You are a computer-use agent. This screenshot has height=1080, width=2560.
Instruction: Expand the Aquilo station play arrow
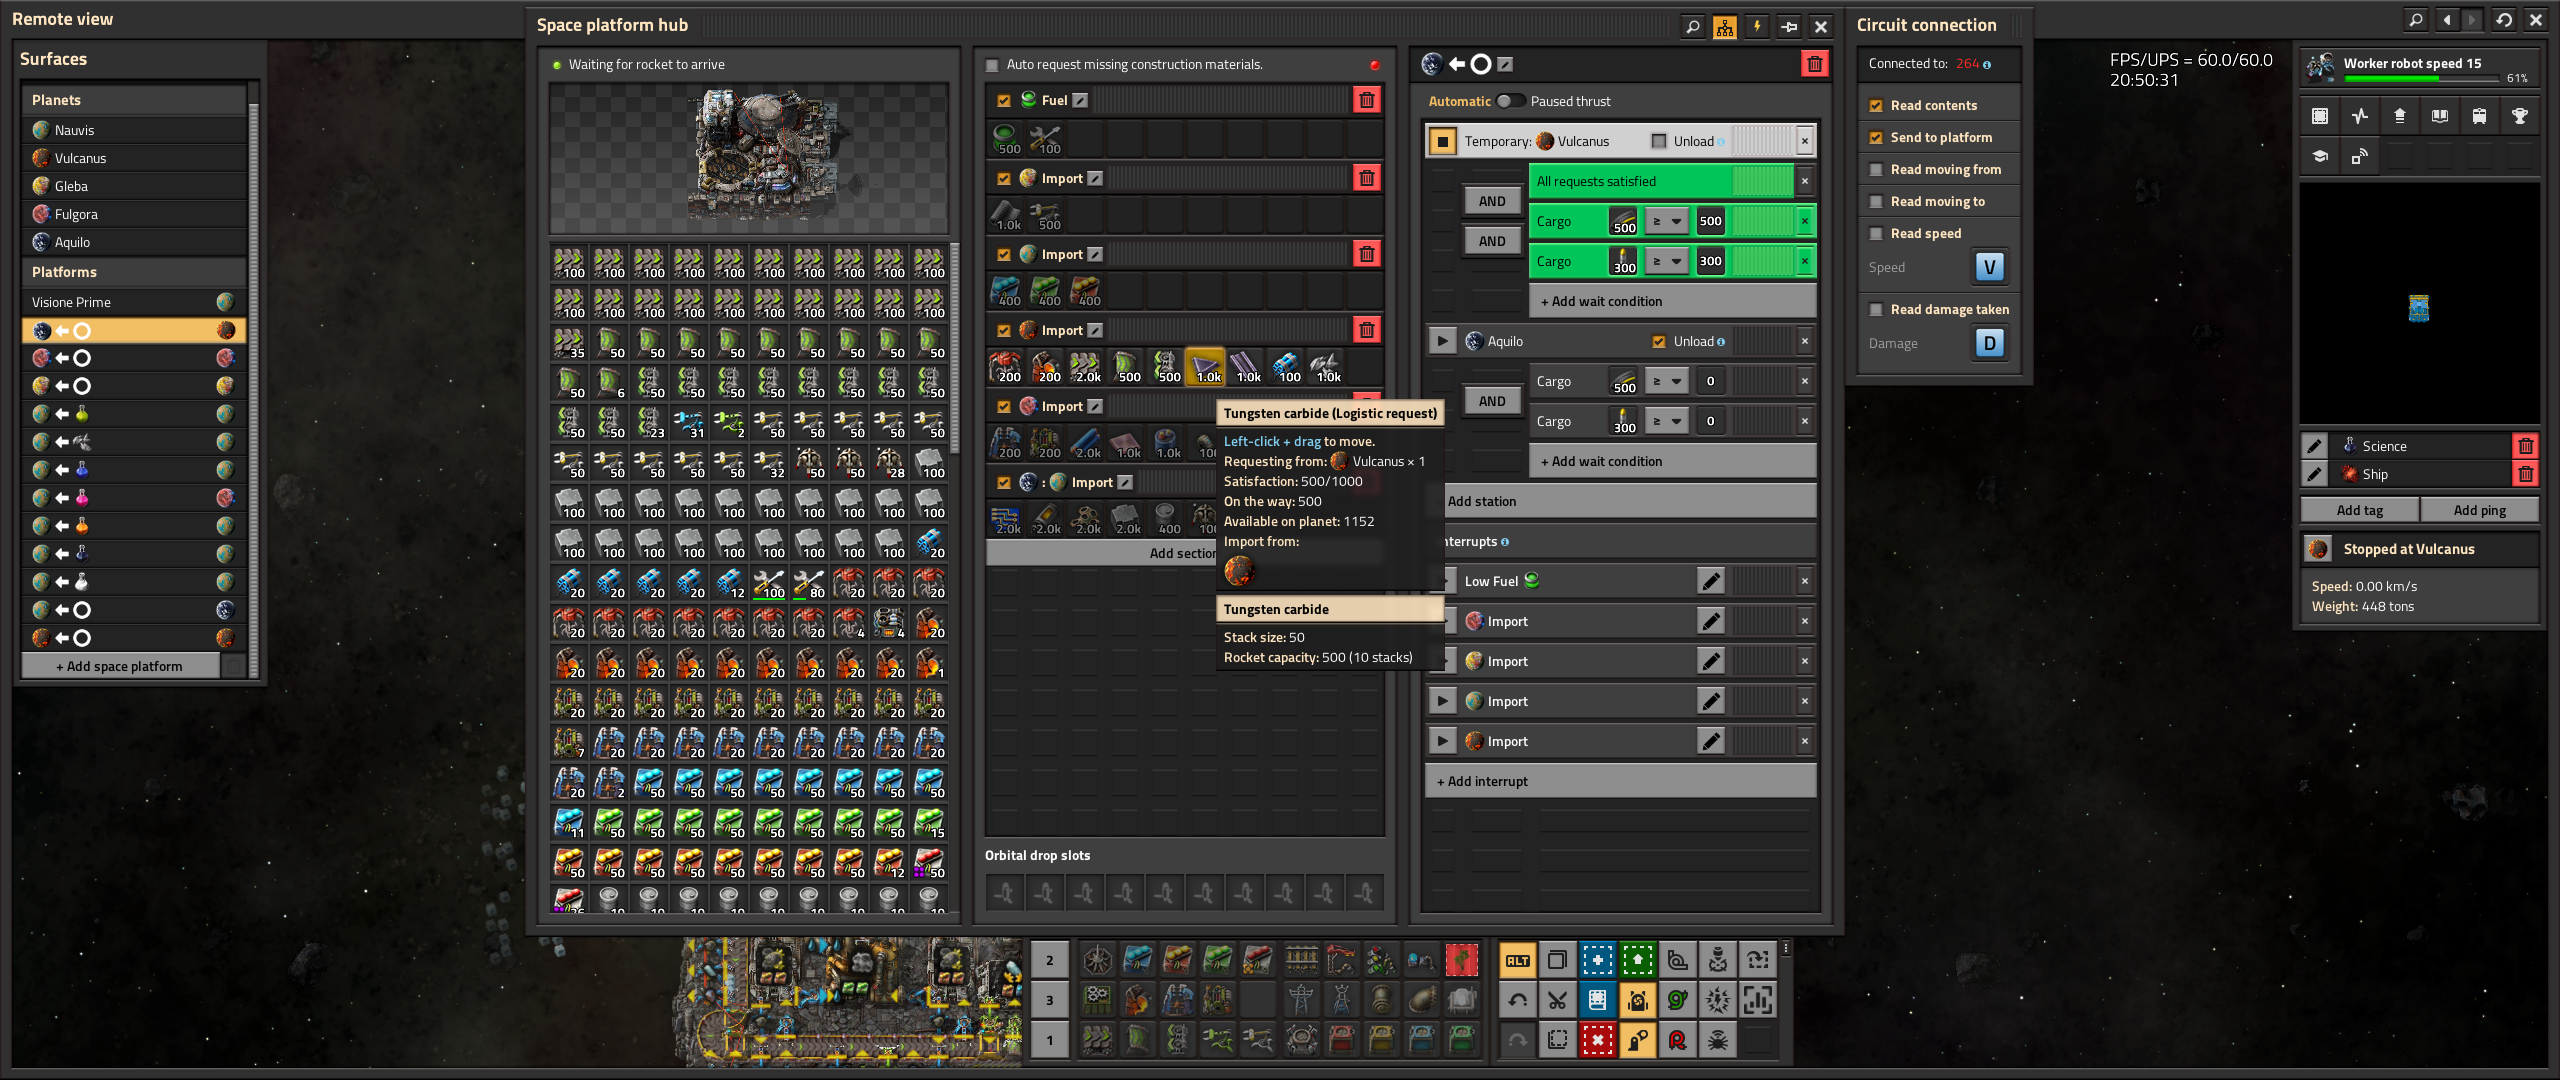click(x=1442, y=341)
